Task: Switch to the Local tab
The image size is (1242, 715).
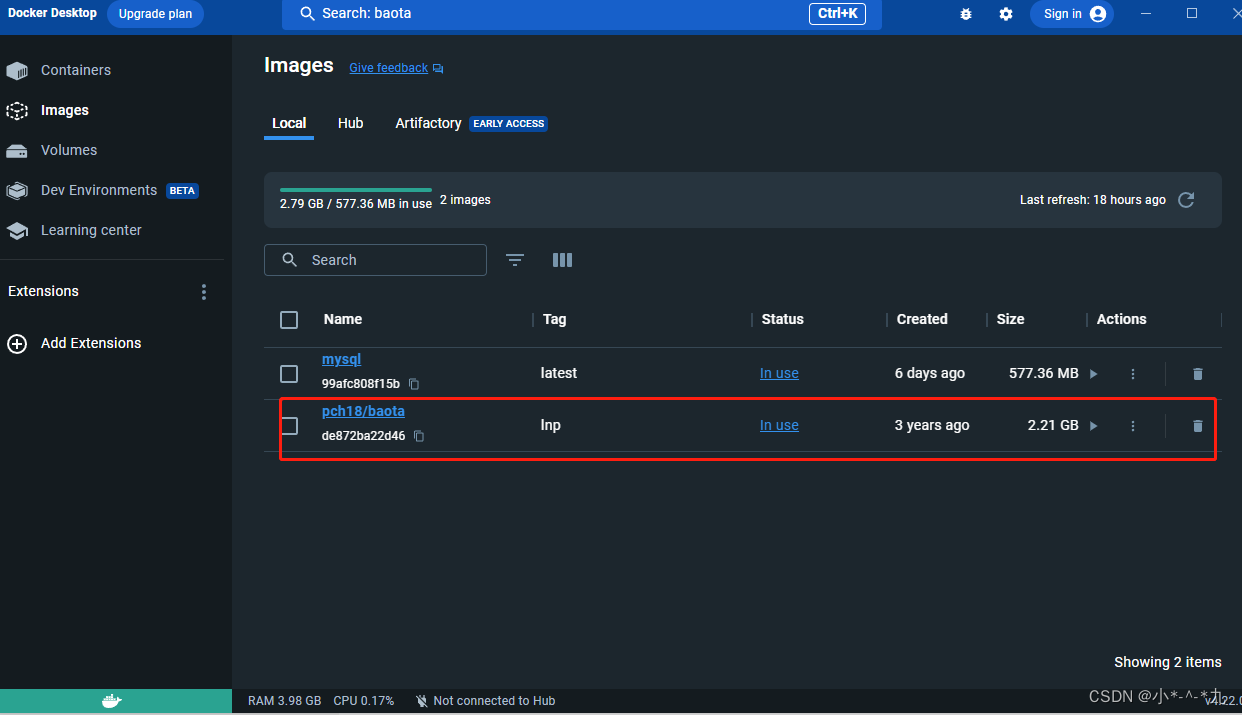Action: point(289,123)
